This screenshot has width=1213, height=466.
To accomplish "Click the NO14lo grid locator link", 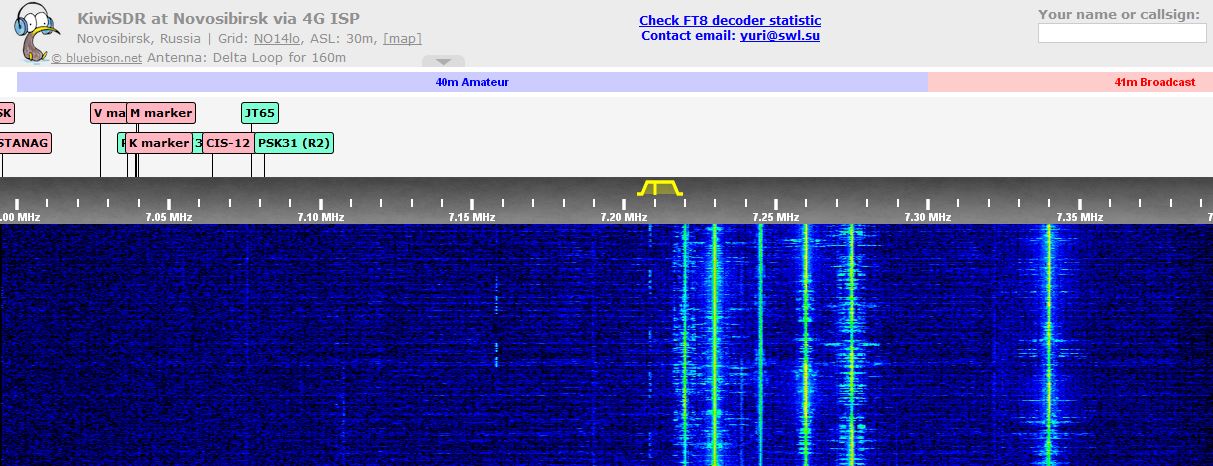I will pos(266,39).
